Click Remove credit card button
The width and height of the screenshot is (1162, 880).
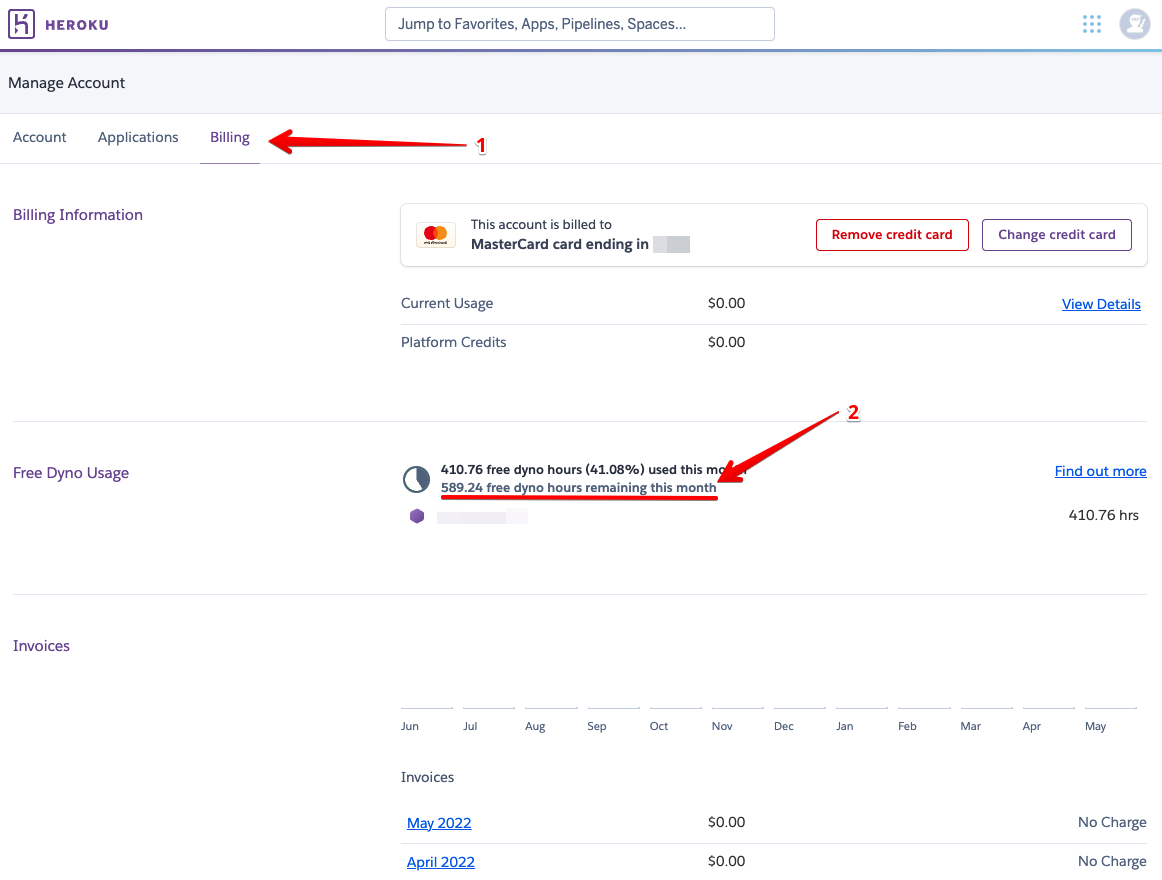pos(892,235)
